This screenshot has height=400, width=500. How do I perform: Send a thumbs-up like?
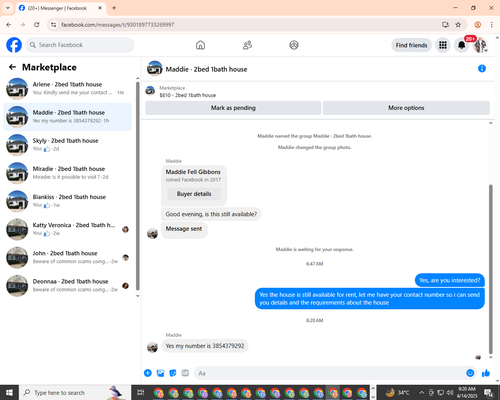(x=486, y=373)
